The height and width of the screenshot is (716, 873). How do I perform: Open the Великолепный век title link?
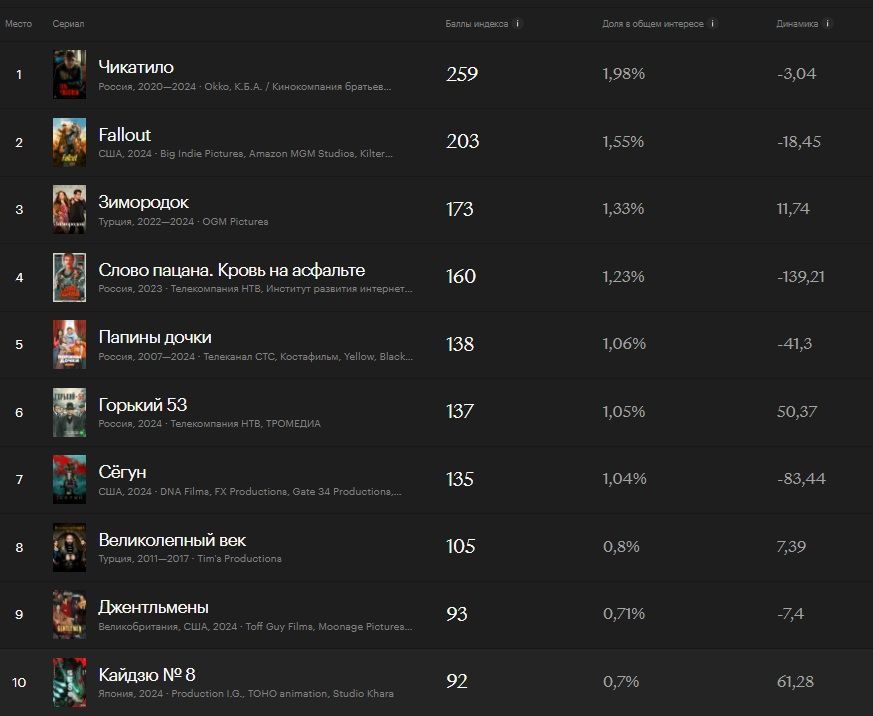172,540
